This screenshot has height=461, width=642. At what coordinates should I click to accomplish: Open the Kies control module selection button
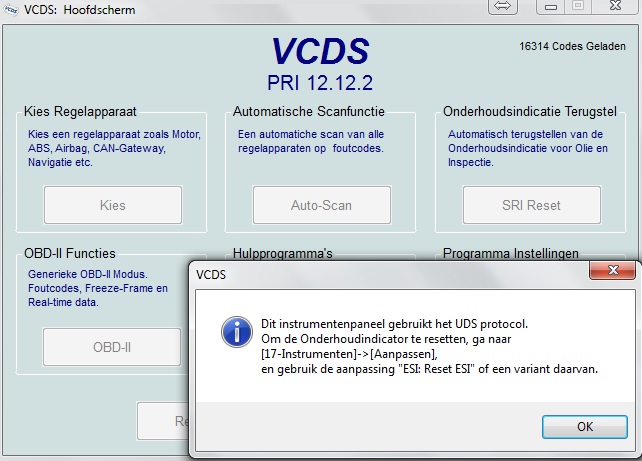(113, 205)
